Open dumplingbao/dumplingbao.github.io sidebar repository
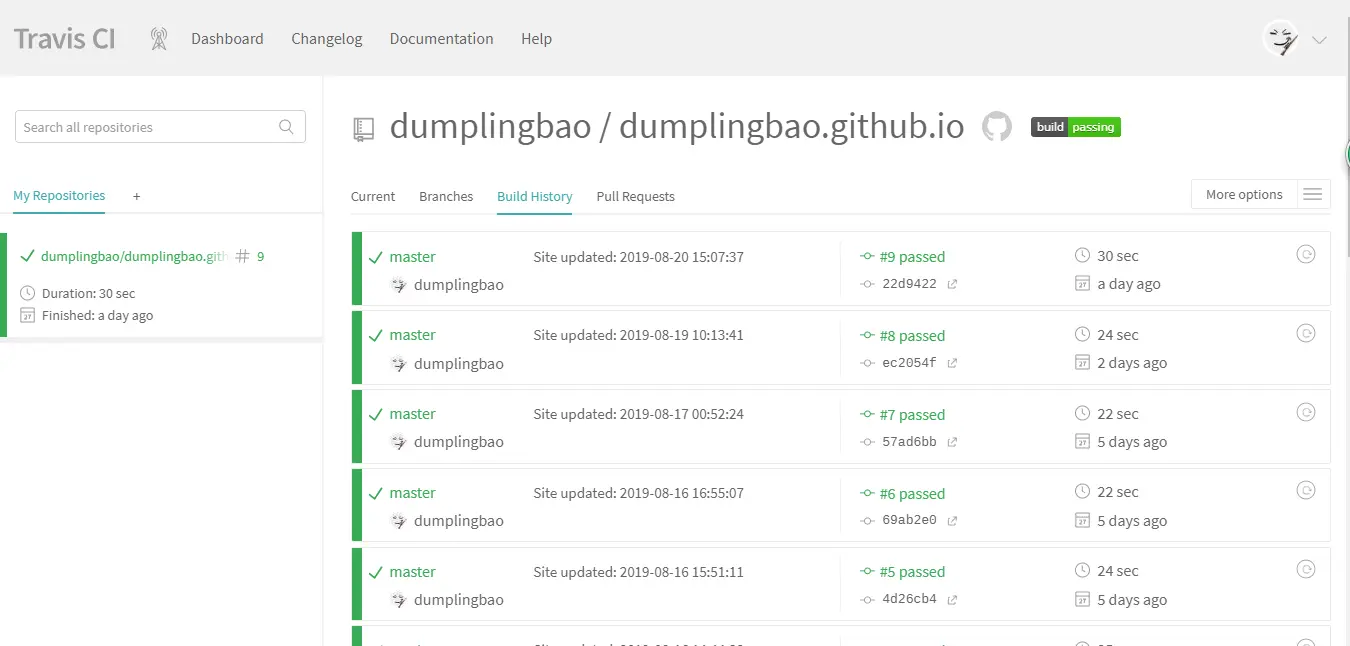 tap(135, 257)
